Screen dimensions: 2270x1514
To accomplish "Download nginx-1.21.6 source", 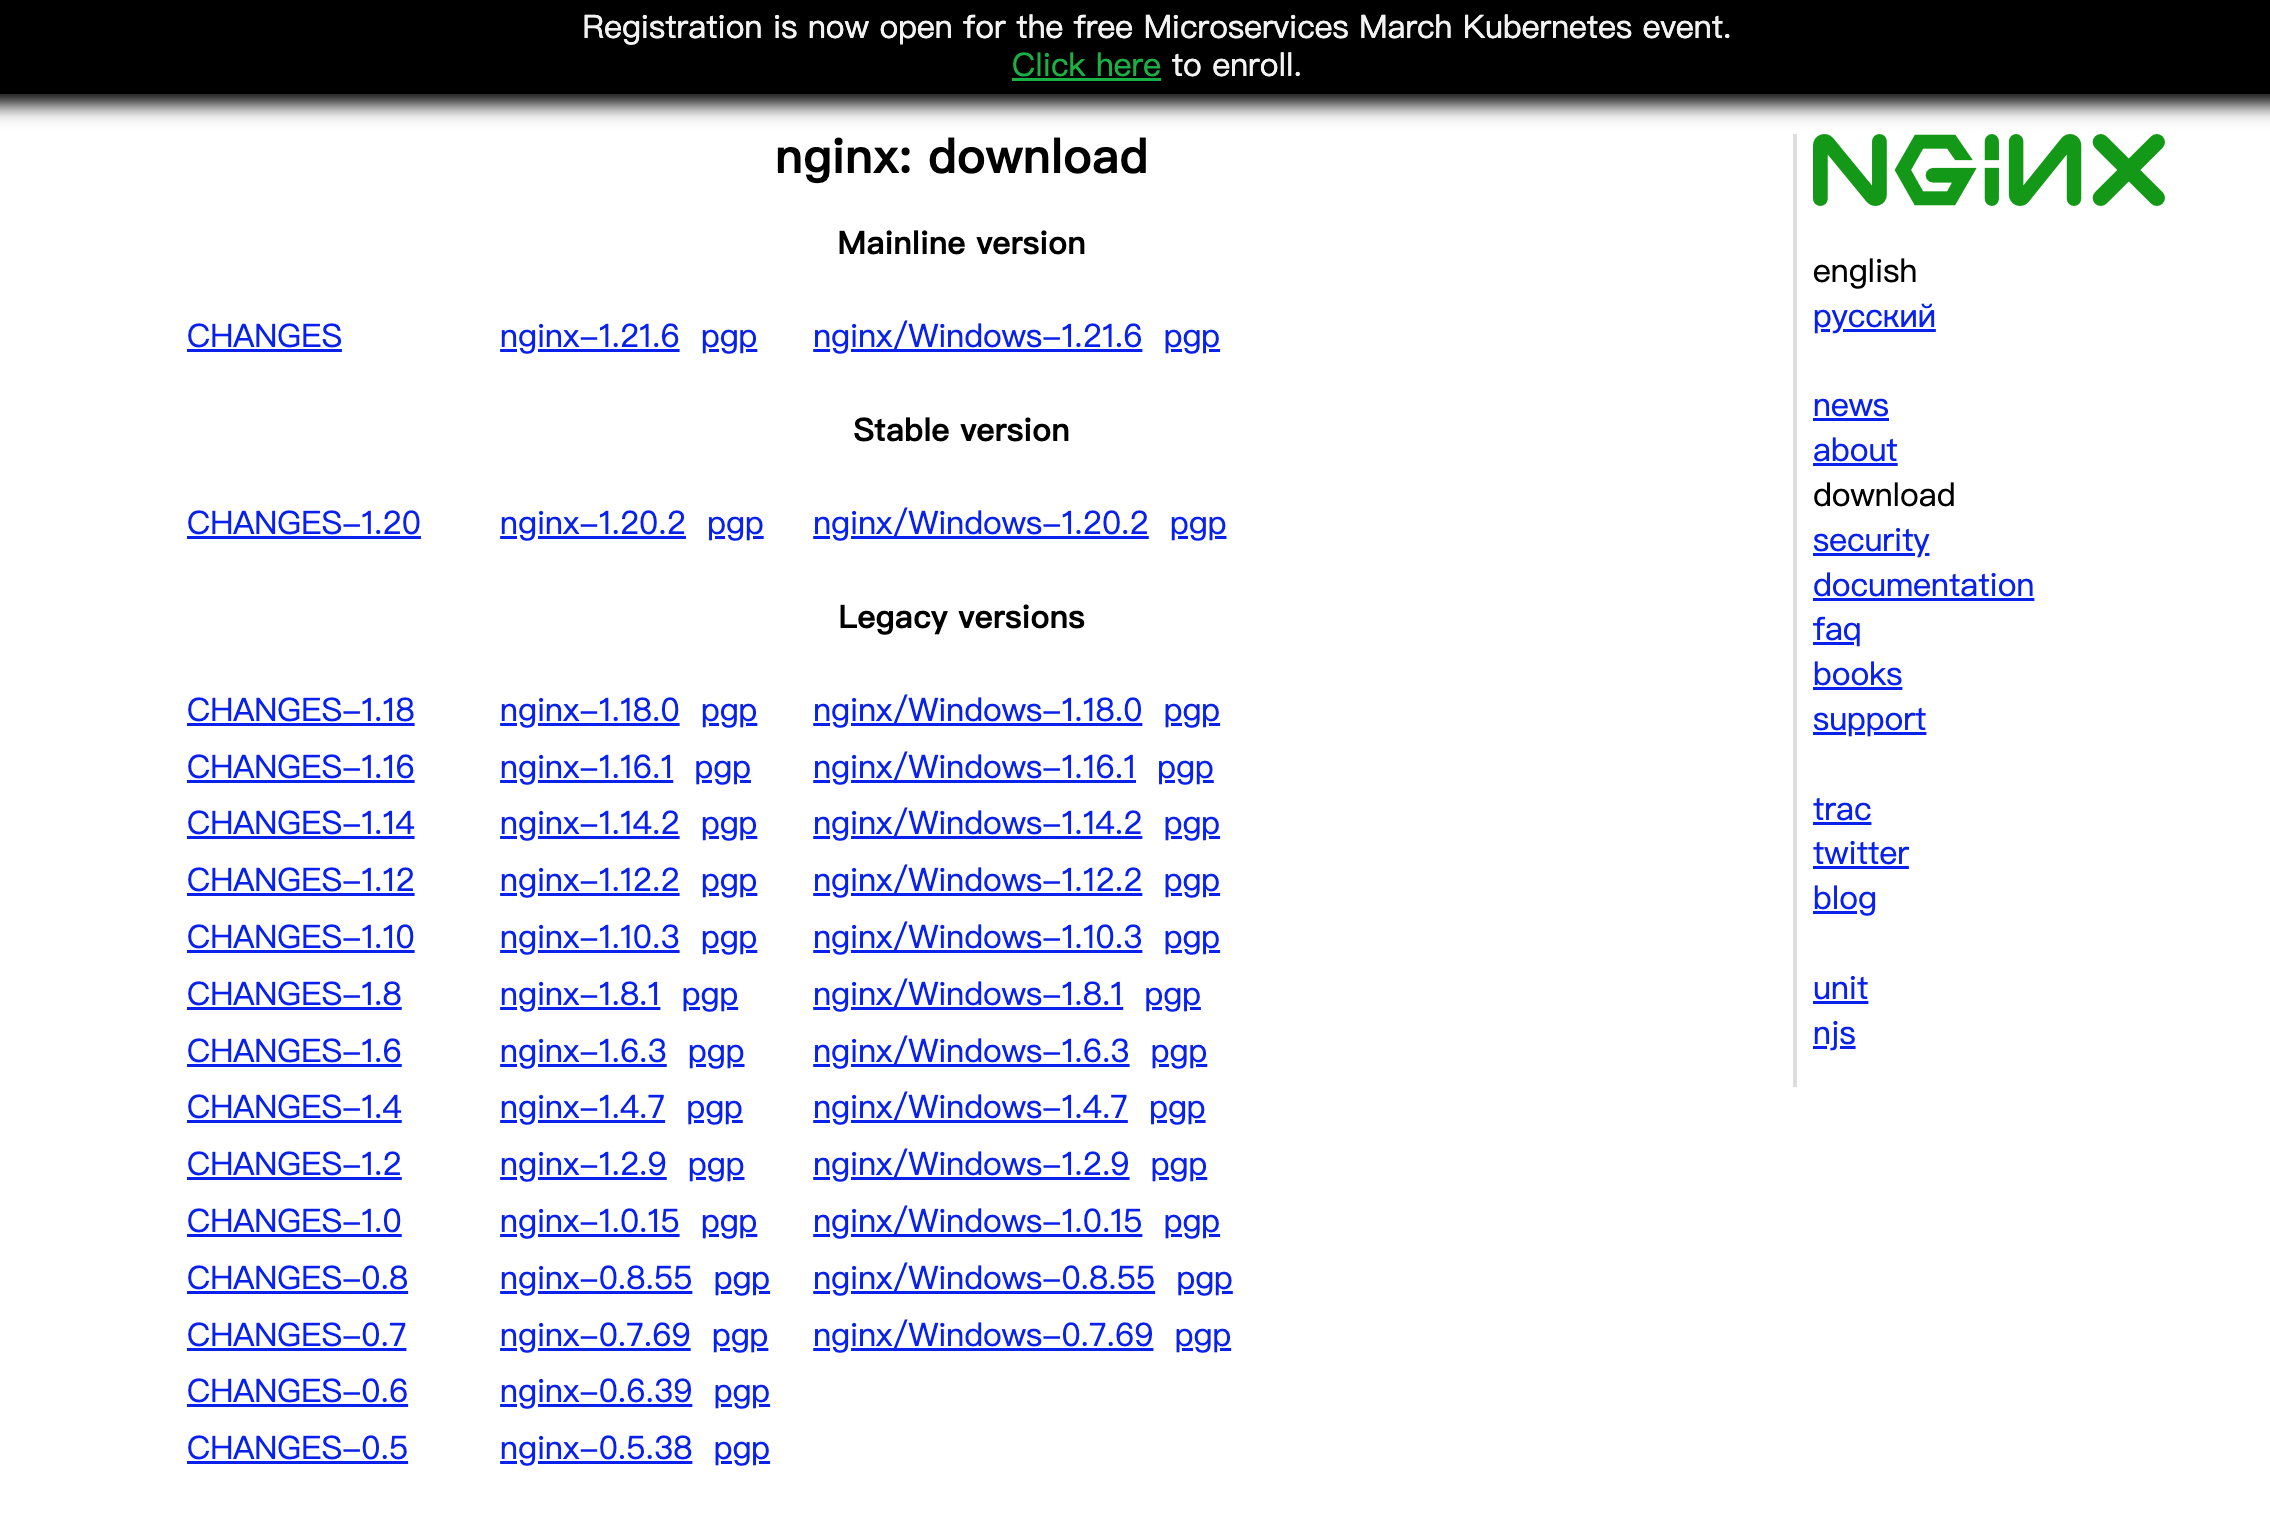I will [589, 336].
